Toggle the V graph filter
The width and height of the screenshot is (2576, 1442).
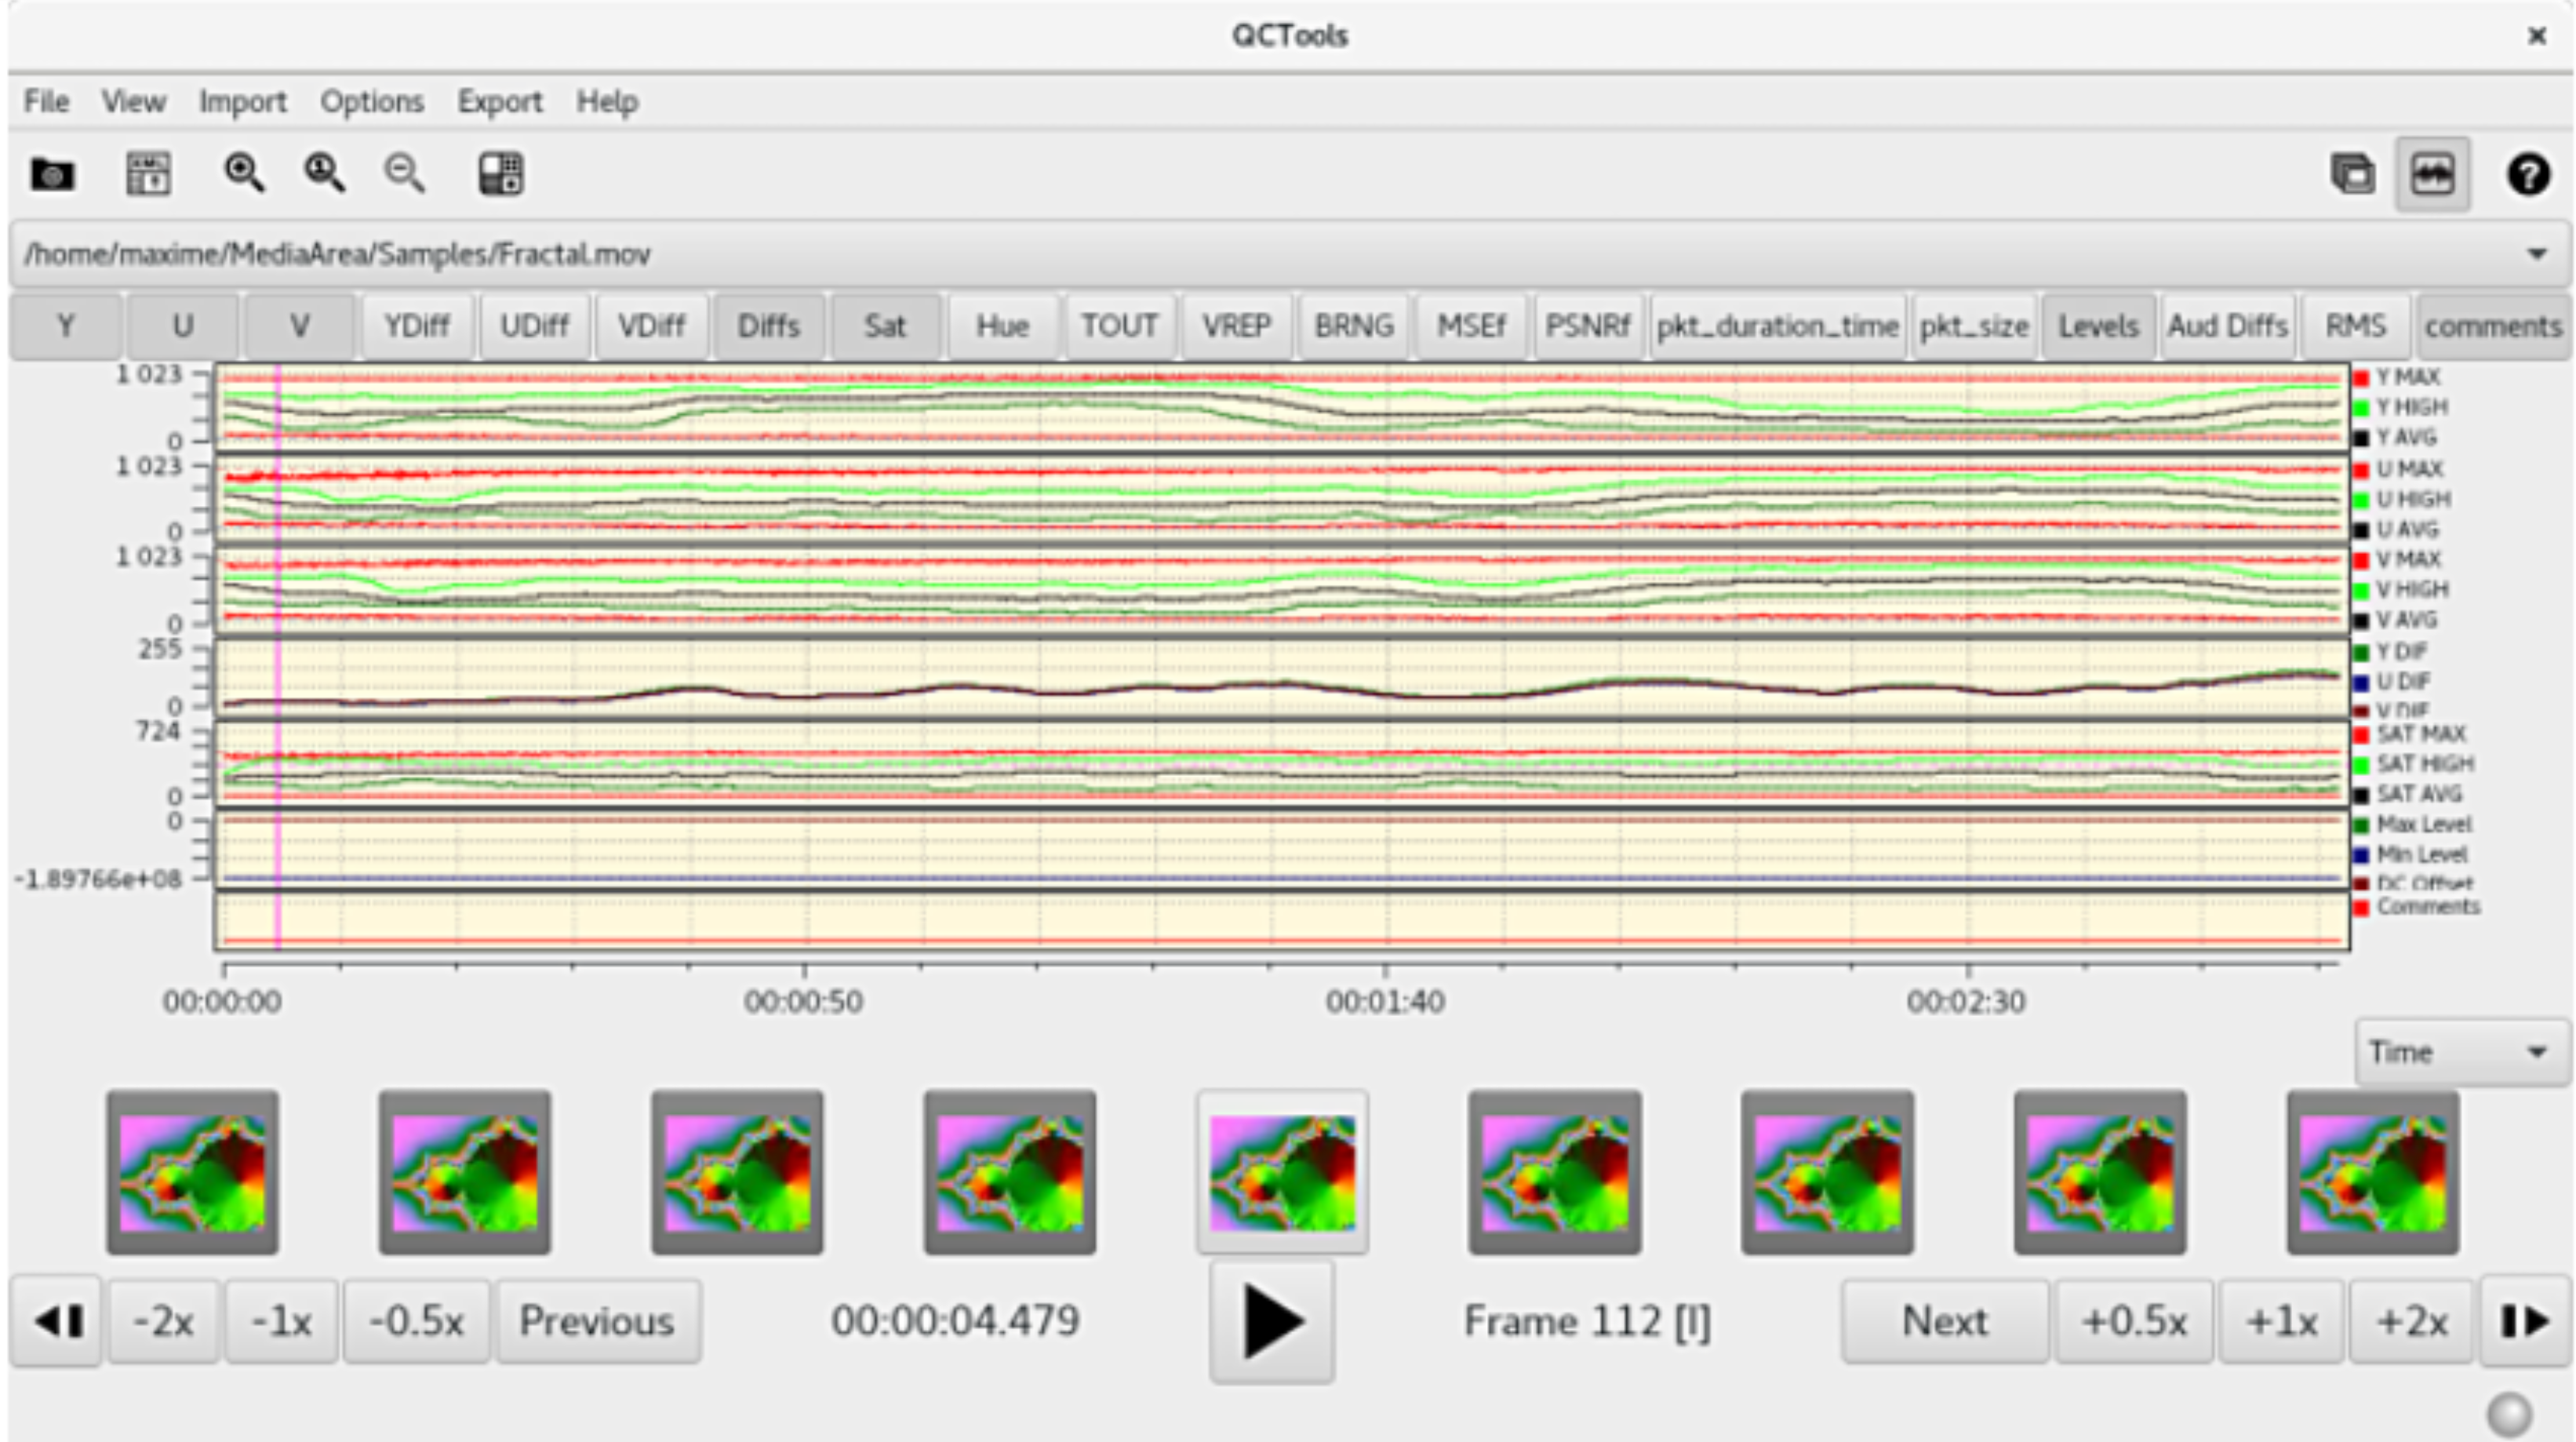(300, 326)
